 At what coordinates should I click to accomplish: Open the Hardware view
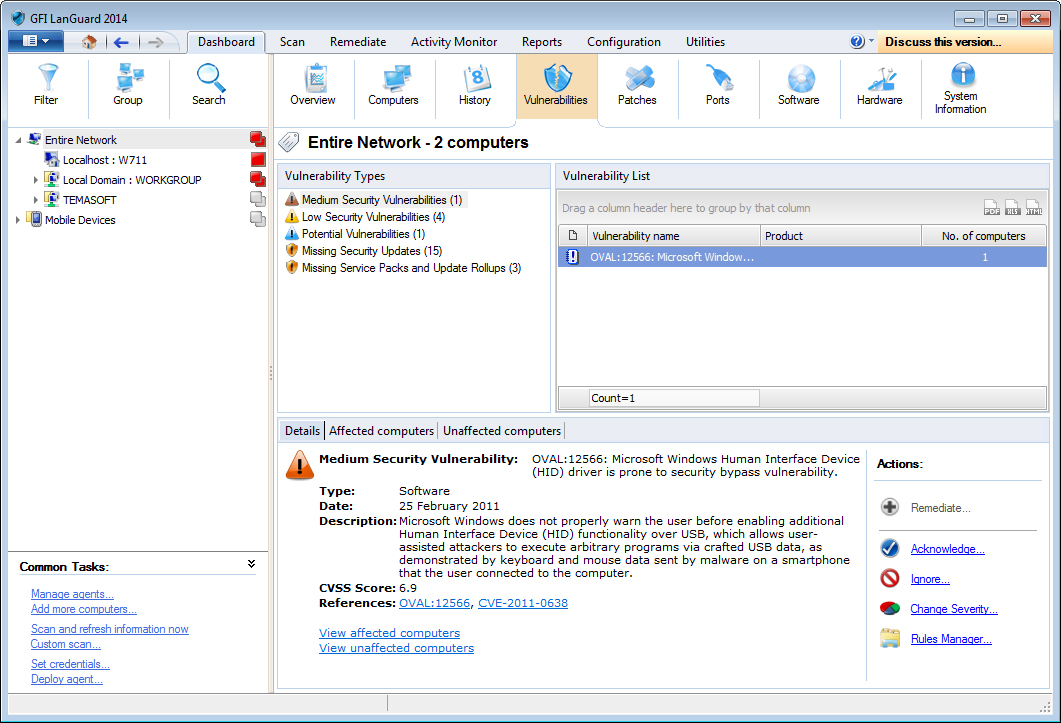(x=880, y=85)
